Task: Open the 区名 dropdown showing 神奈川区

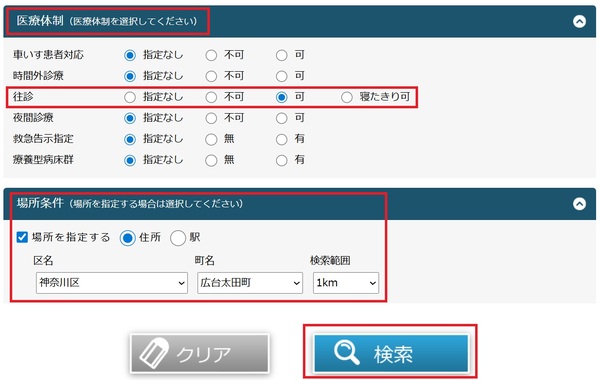Action: pyautogui.click(x=112, y=283)
